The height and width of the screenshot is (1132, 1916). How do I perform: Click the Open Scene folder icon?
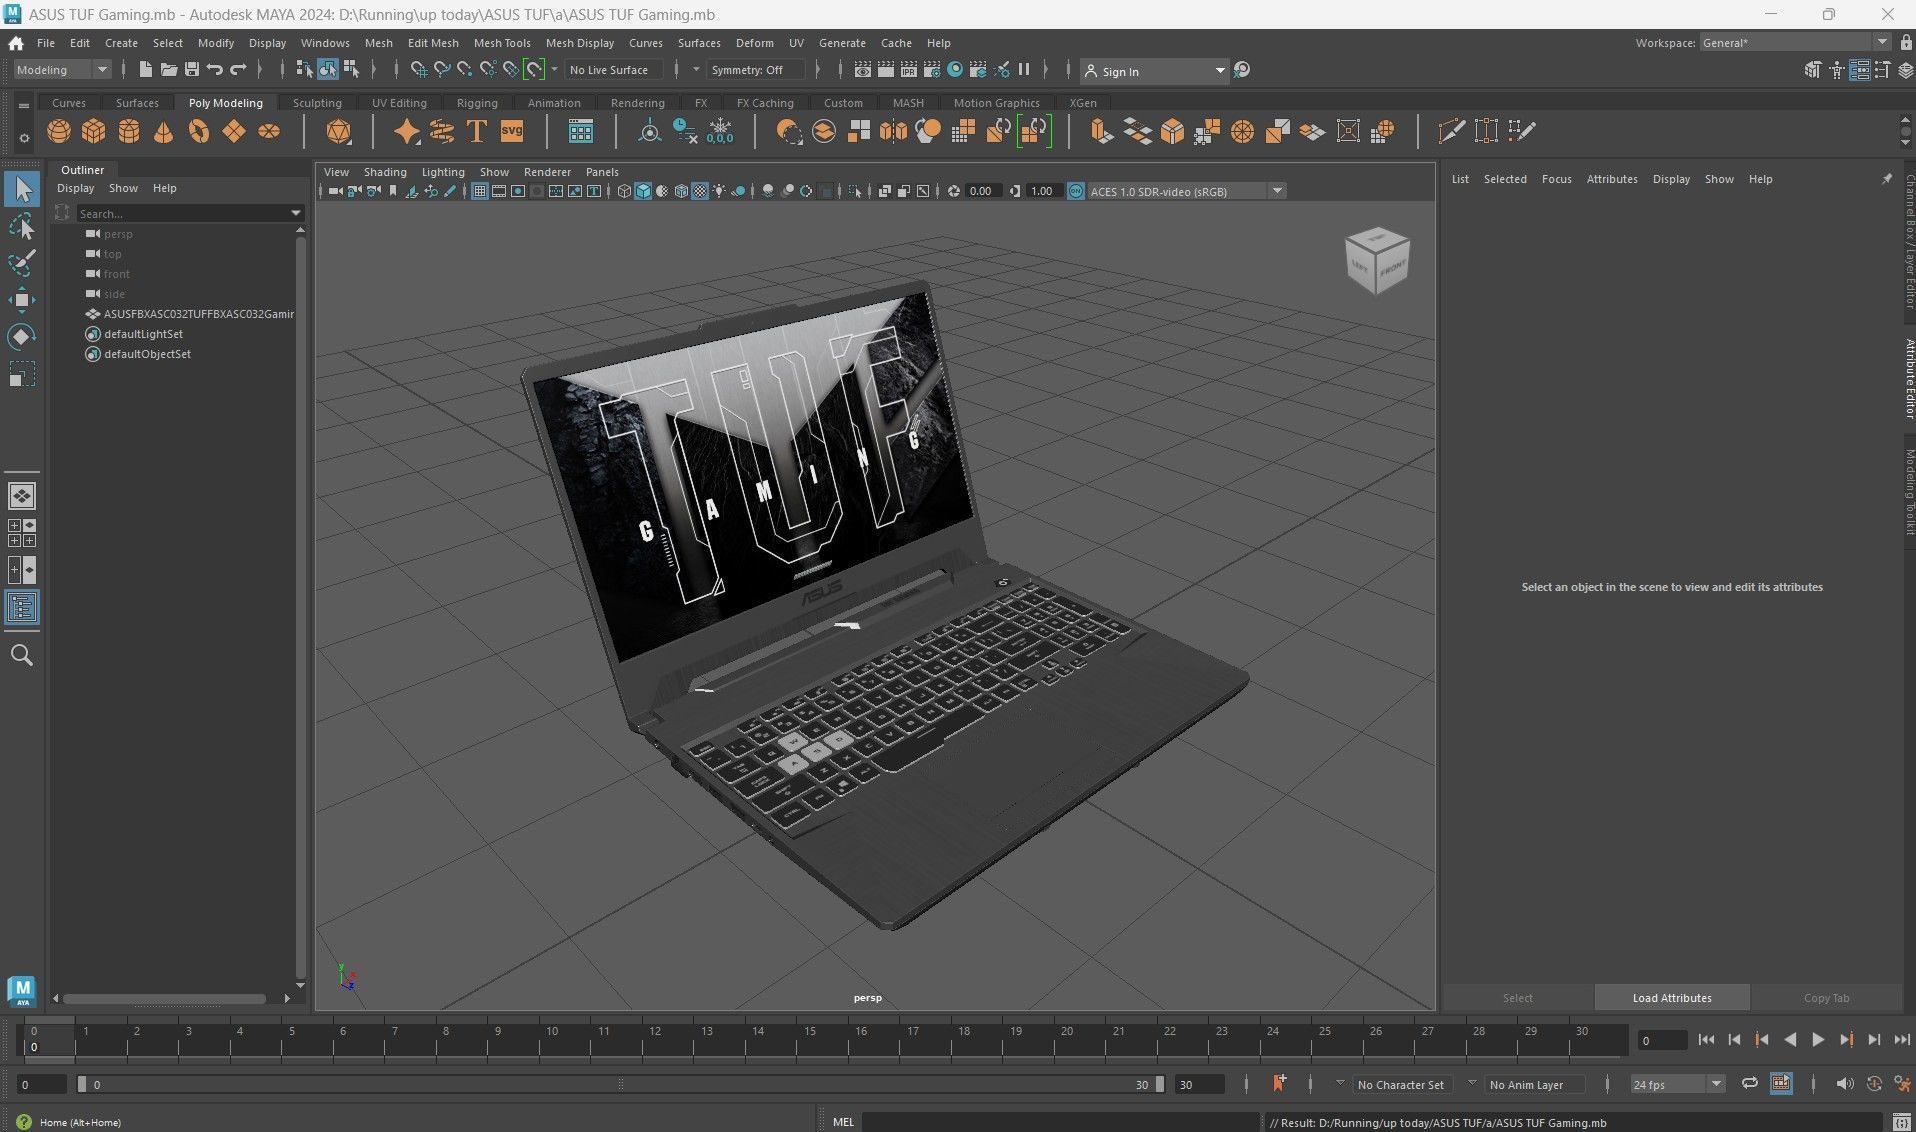tap(169, 70)
